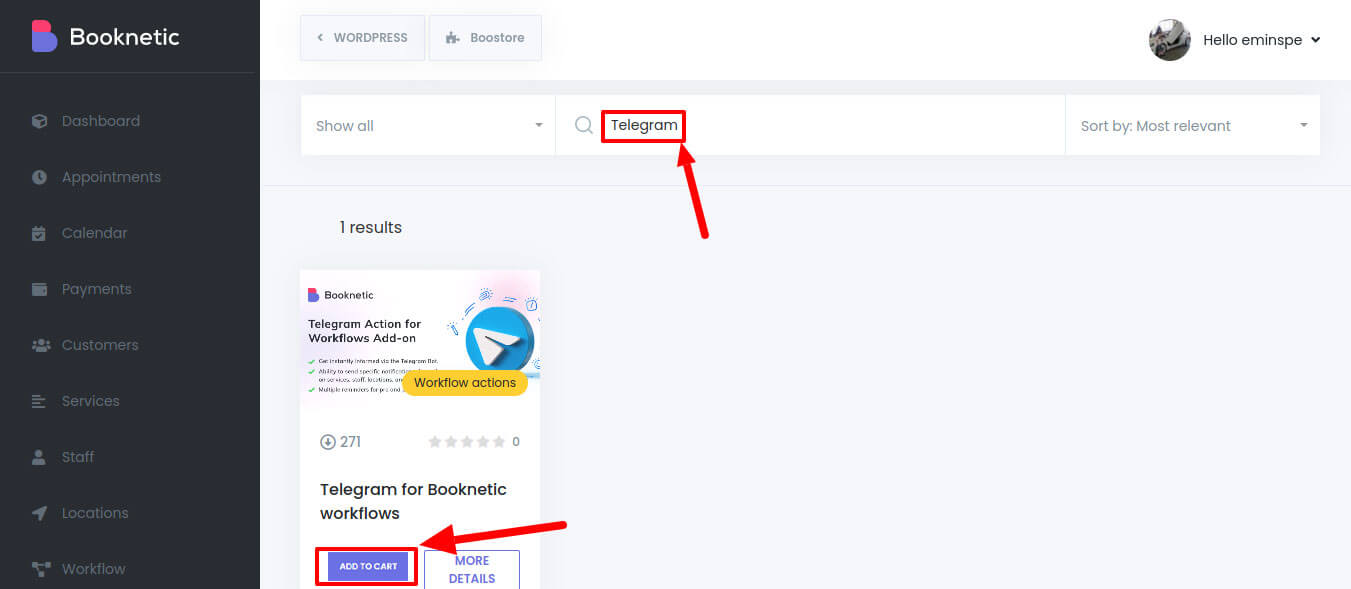
Task: Open Dashboard via its cube icon
Action: click(x=40, y=121)
